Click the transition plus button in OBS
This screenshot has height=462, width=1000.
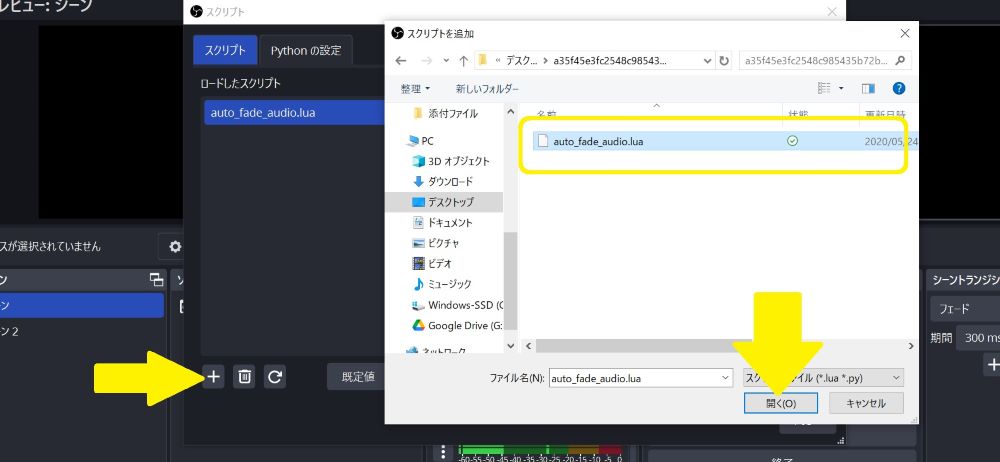coord(992,365)
